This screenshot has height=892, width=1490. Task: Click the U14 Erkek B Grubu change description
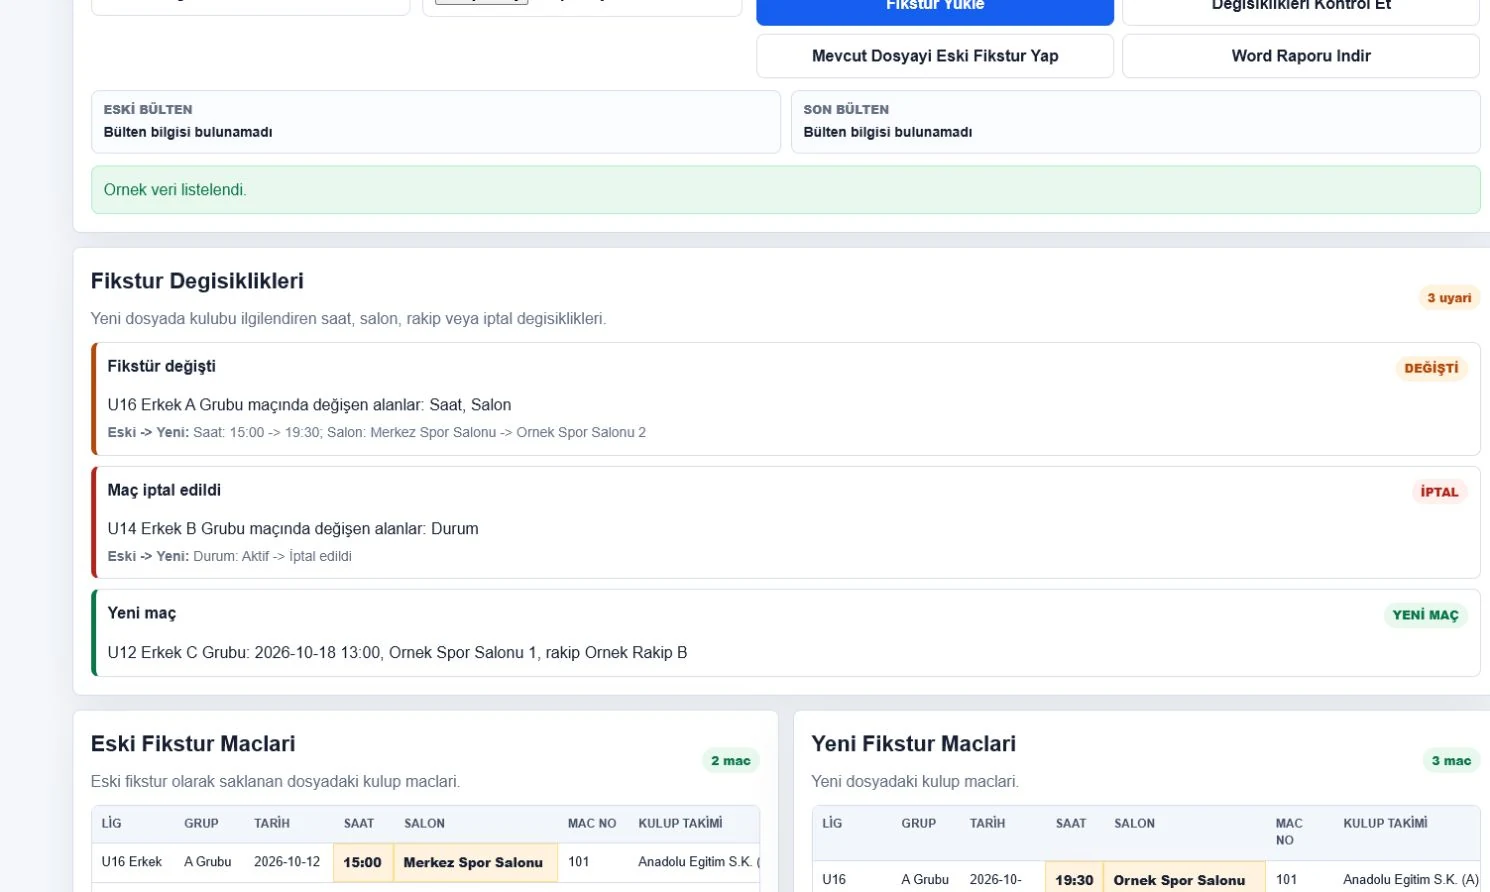click(293, 529)
